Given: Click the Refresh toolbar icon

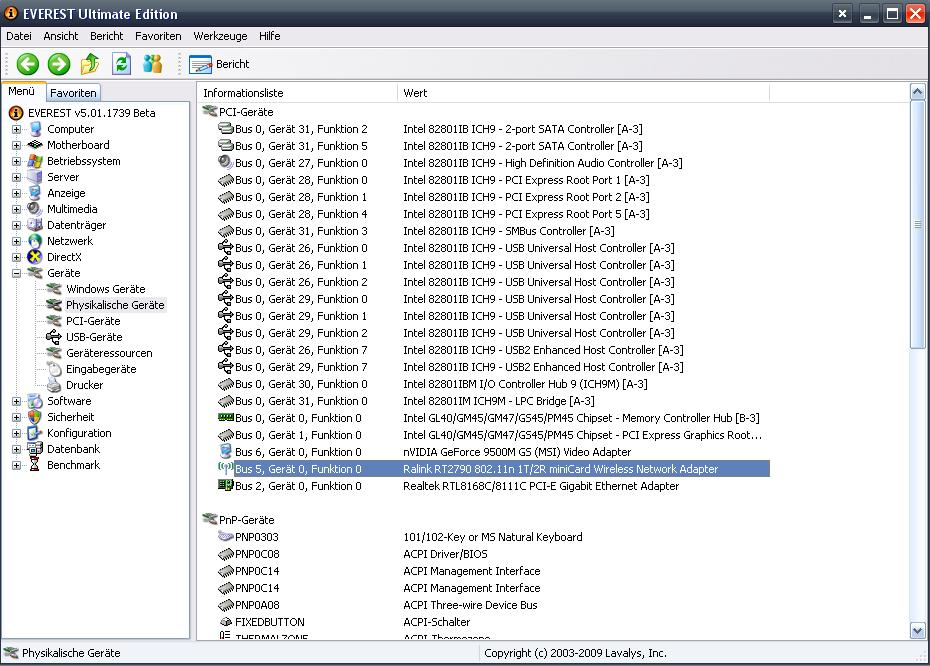Looking at the screenshot, I should tap(122, 64).
